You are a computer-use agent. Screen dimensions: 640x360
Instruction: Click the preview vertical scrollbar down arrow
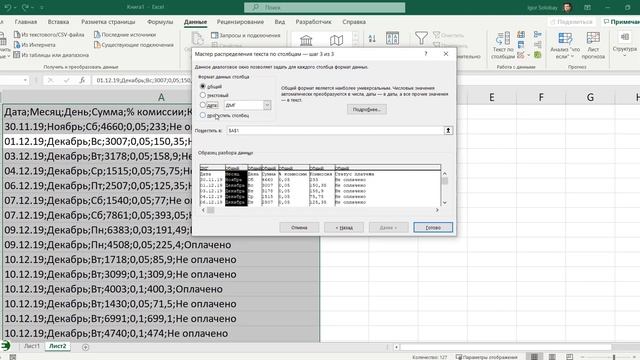445,202
